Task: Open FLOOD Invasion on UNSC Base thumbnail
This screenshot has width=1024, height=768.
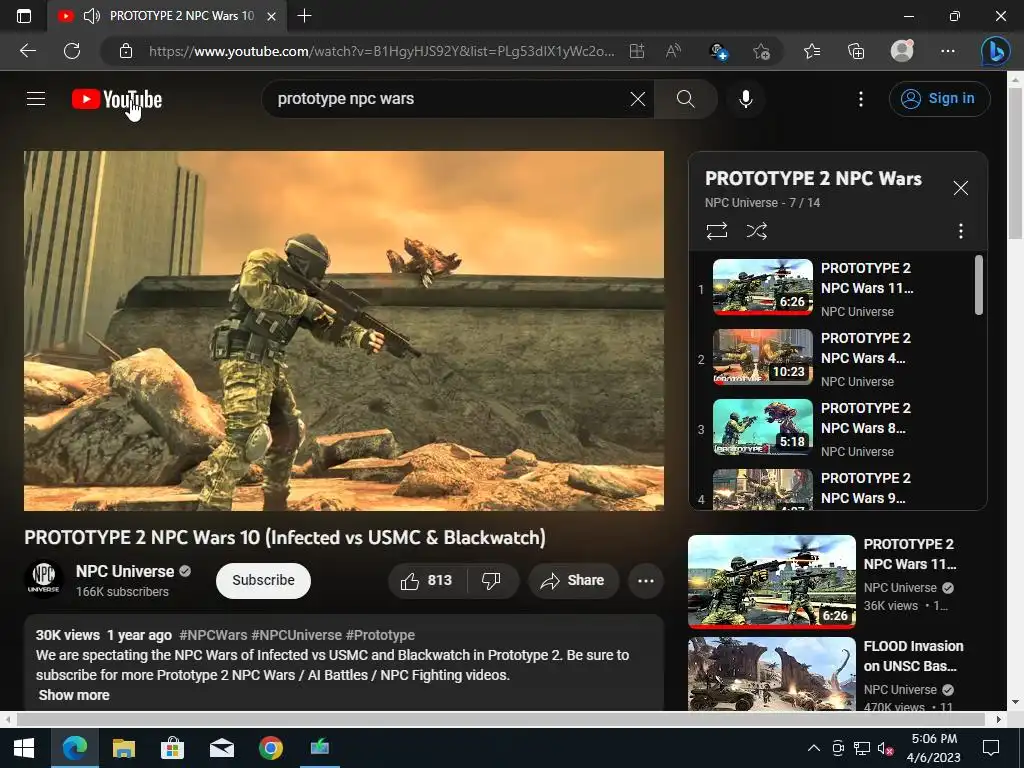Action: (771, 673)
